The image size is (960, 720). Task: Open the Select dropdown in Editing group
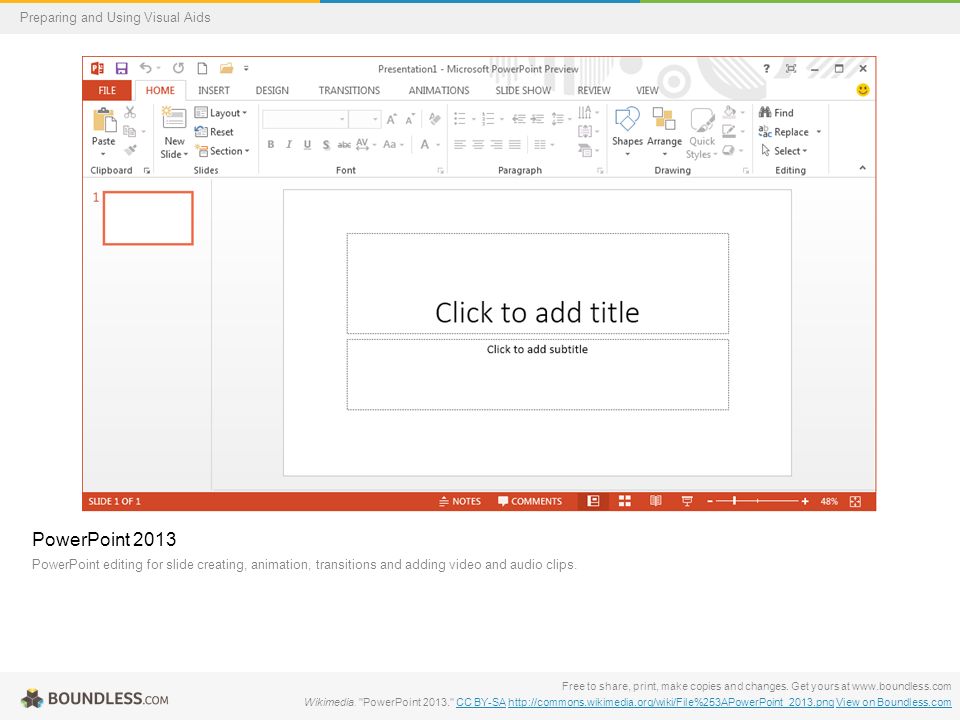click(785, 151)
